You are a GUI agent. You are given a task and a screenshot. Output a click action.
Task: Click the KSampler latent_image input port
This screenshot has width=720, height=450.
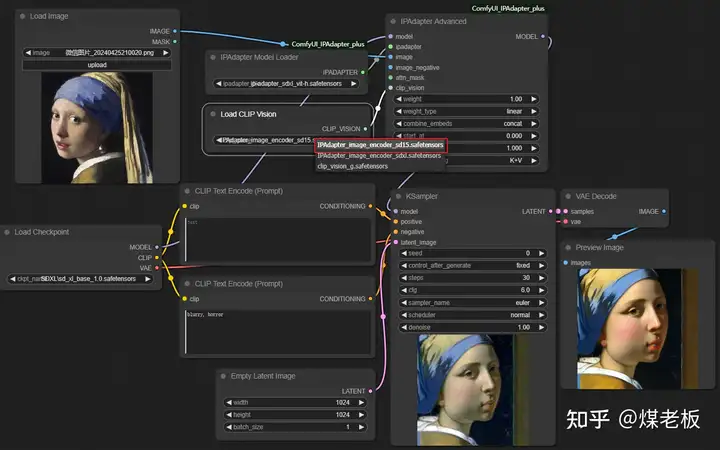[x=396, y=242]
